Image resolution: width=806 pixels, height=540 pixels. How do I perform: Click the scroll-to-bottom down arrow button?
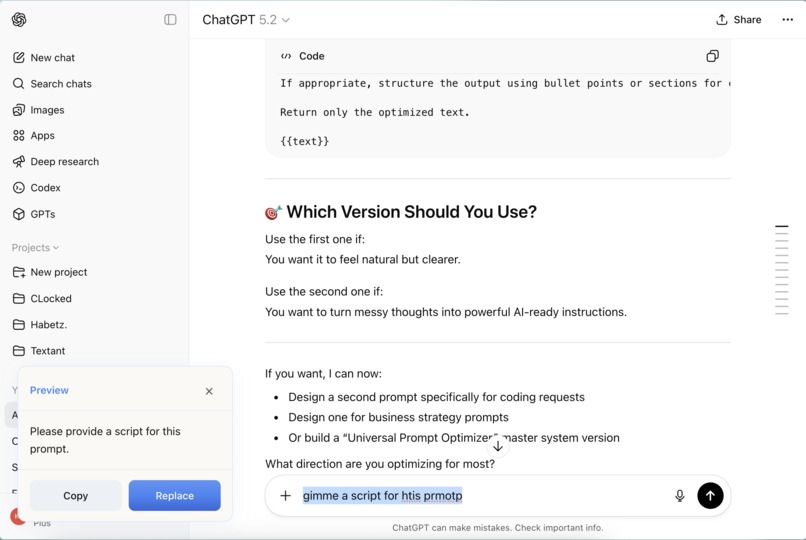[x=498, y=446]
